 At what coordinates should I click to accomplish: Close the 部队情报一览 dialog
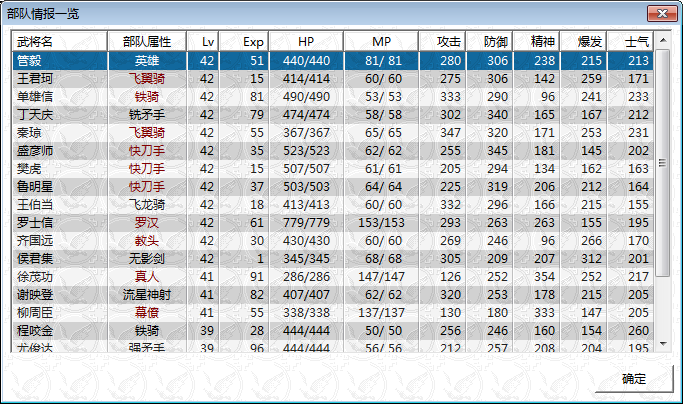tap(662, 13)
